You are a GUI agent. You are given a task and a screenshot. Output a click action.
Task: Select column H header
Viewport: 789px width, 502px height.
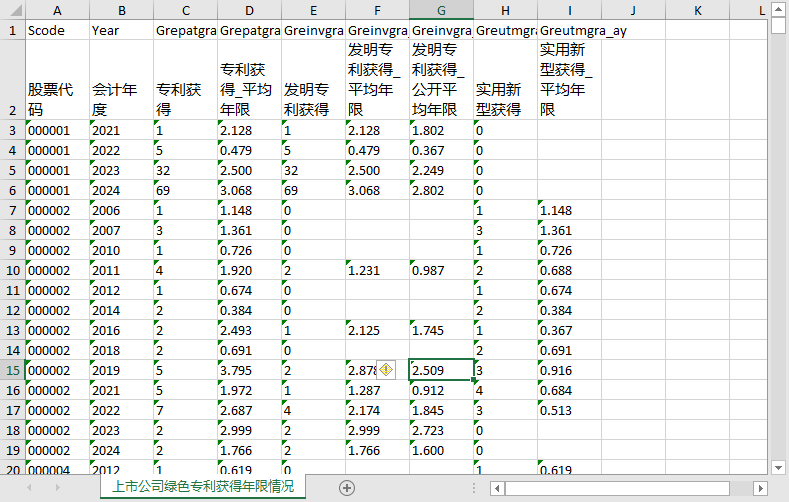(505, 10)
